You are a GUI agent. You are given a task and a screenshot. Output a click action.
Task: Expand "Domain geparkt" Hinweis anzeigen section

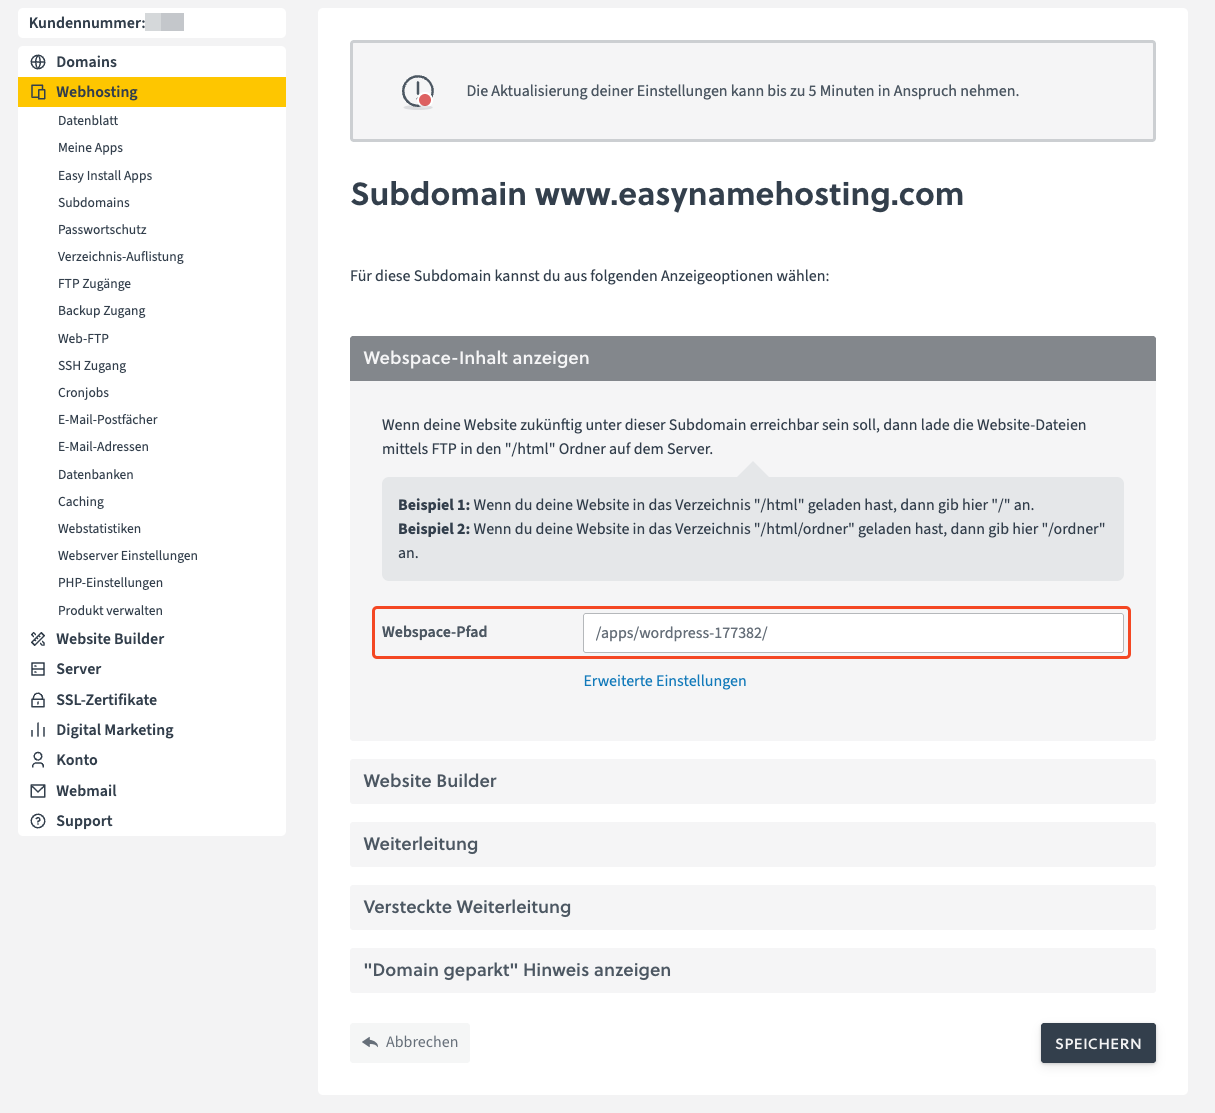click(x=752, y=970)
